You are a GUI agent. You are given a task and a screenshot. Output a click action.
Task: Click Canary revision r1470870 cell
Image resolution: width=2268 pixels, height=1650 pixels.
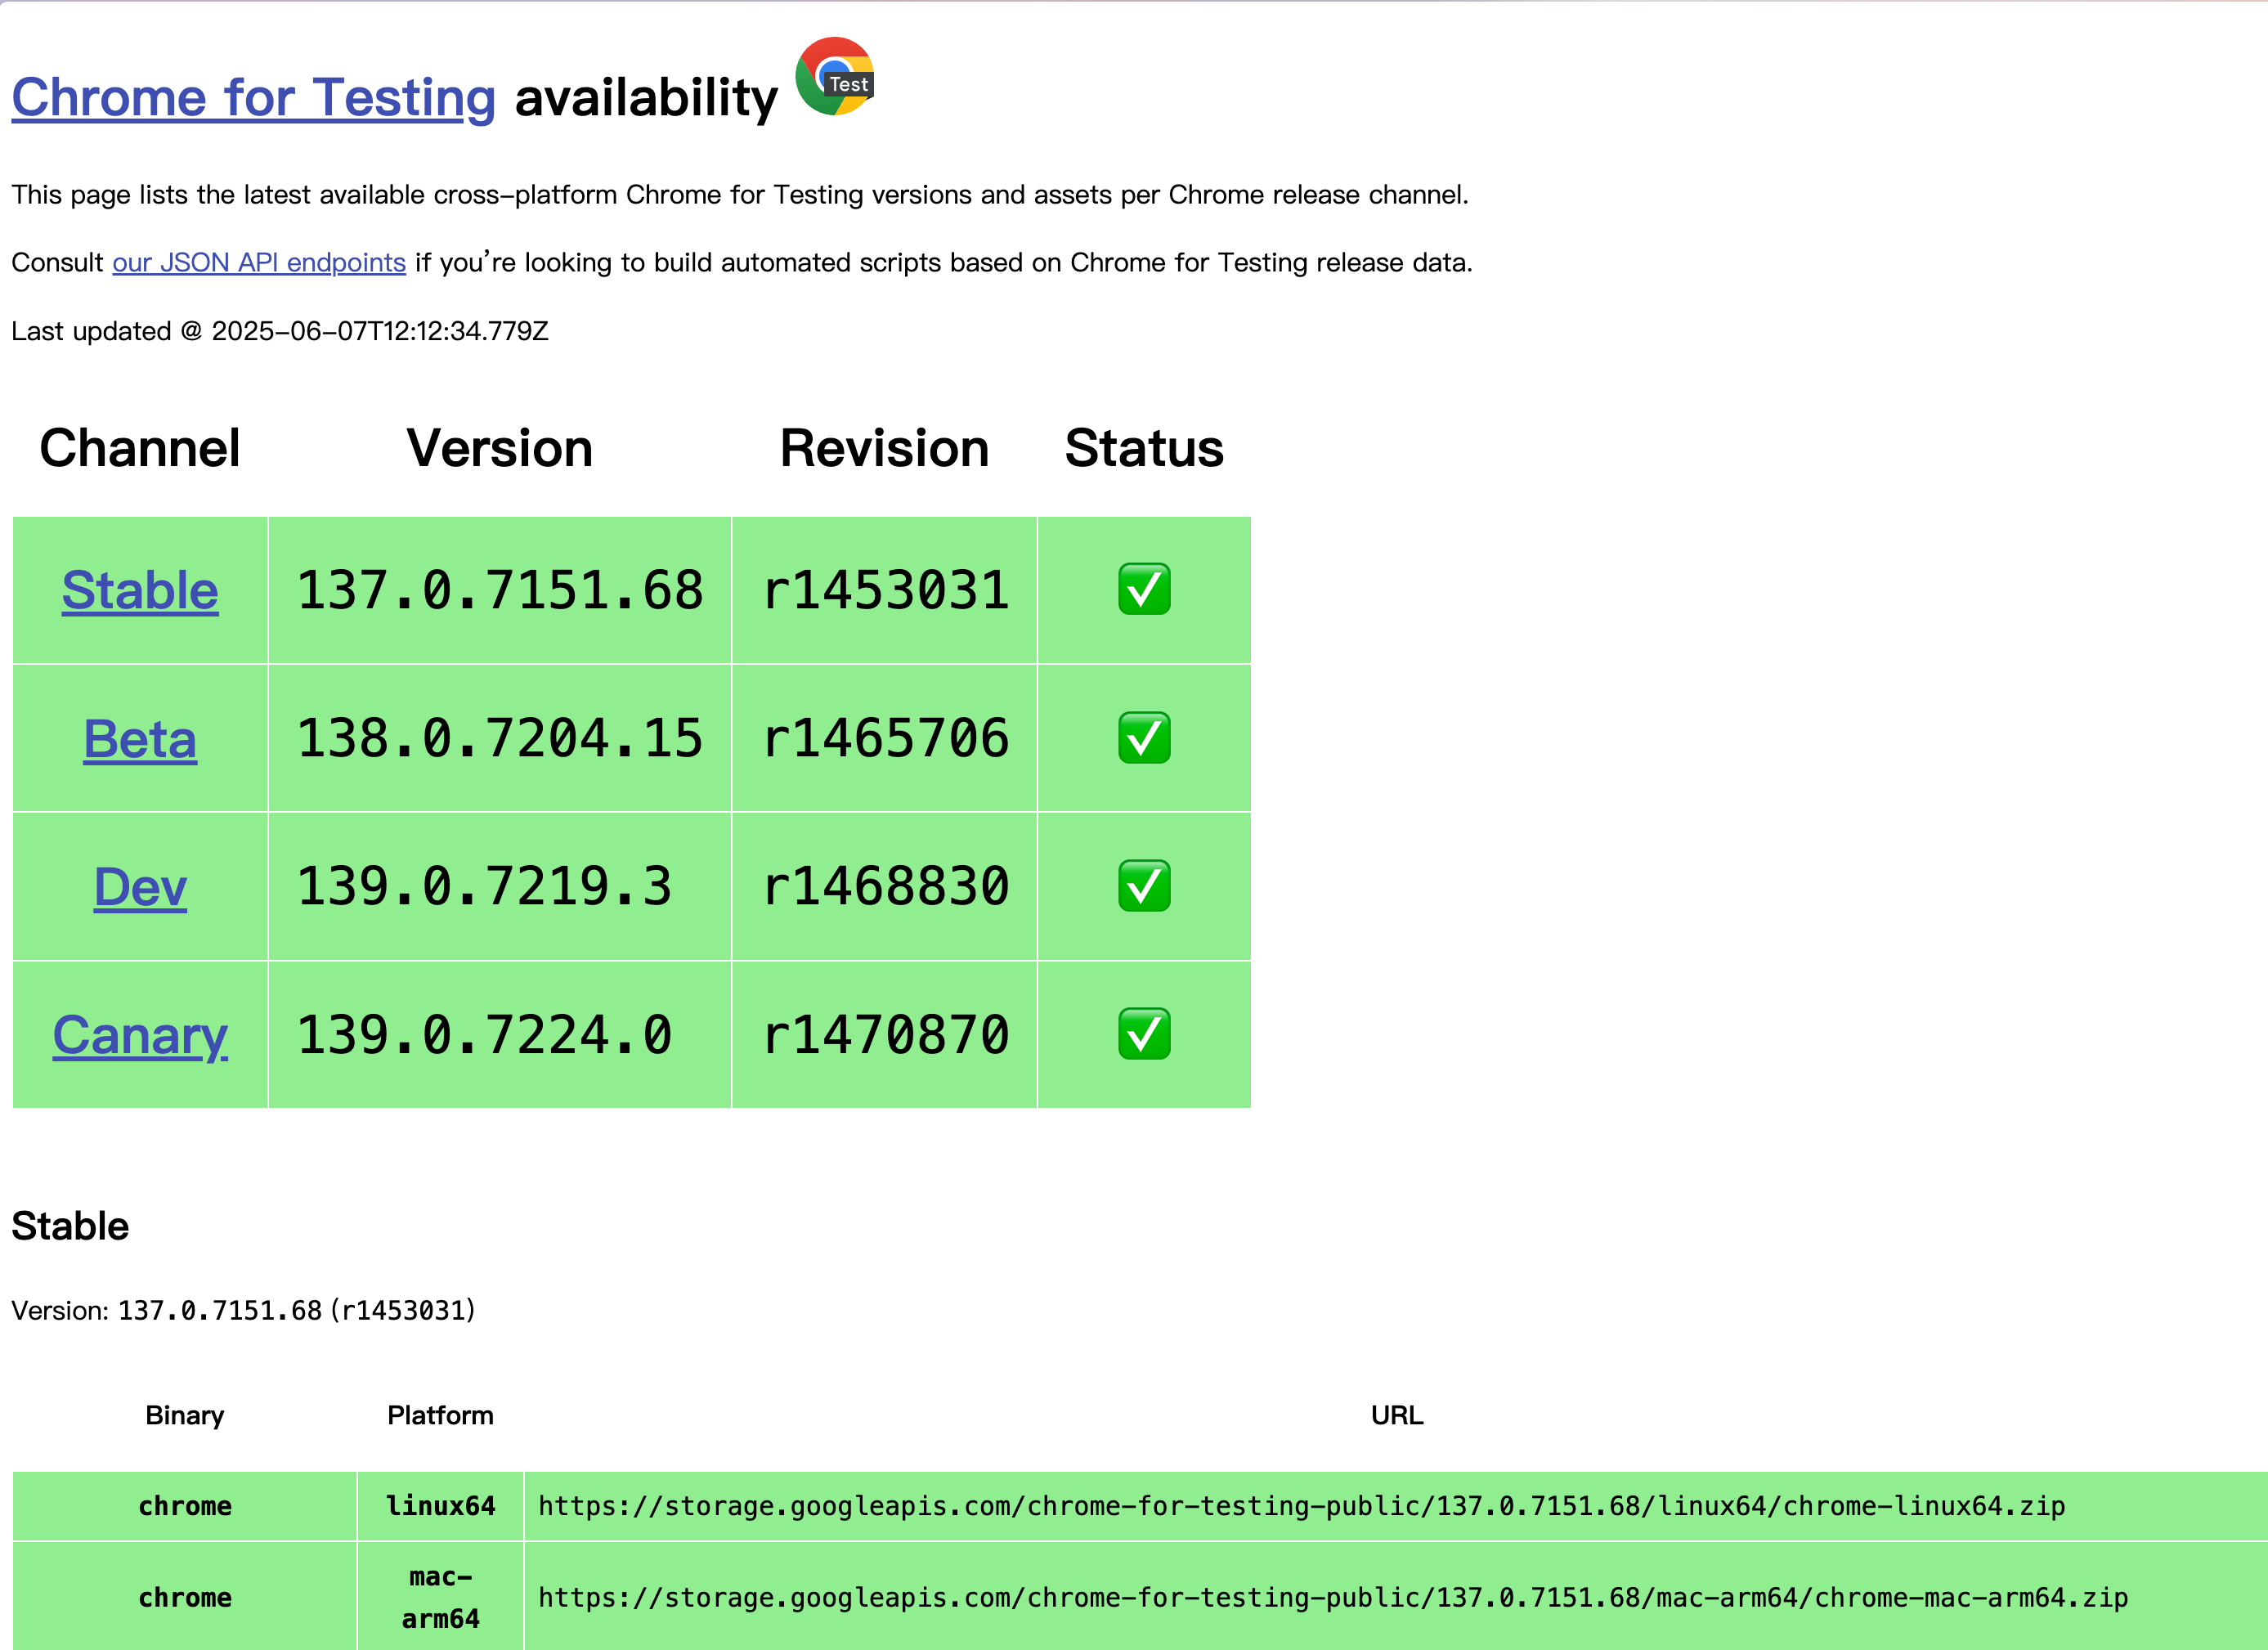click(x=885, y=1035)
